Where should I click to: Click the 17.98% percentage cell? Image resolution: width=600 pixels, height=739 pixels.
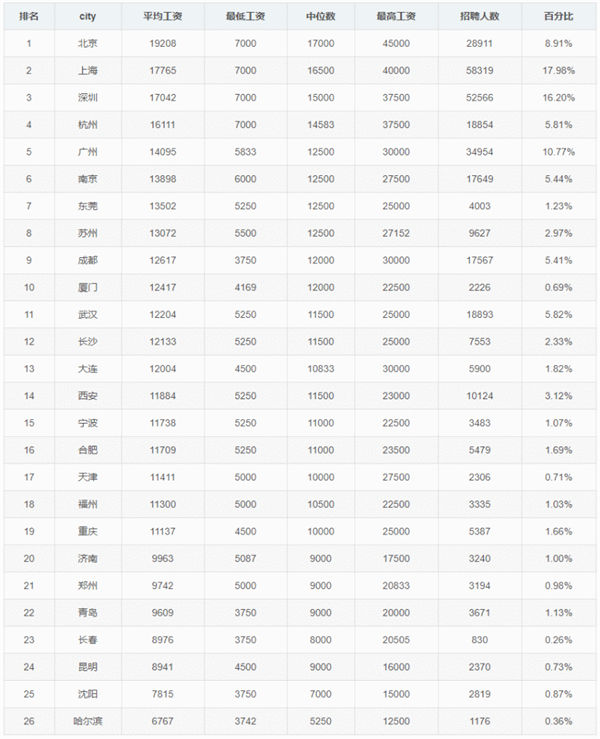coord(559,71)
